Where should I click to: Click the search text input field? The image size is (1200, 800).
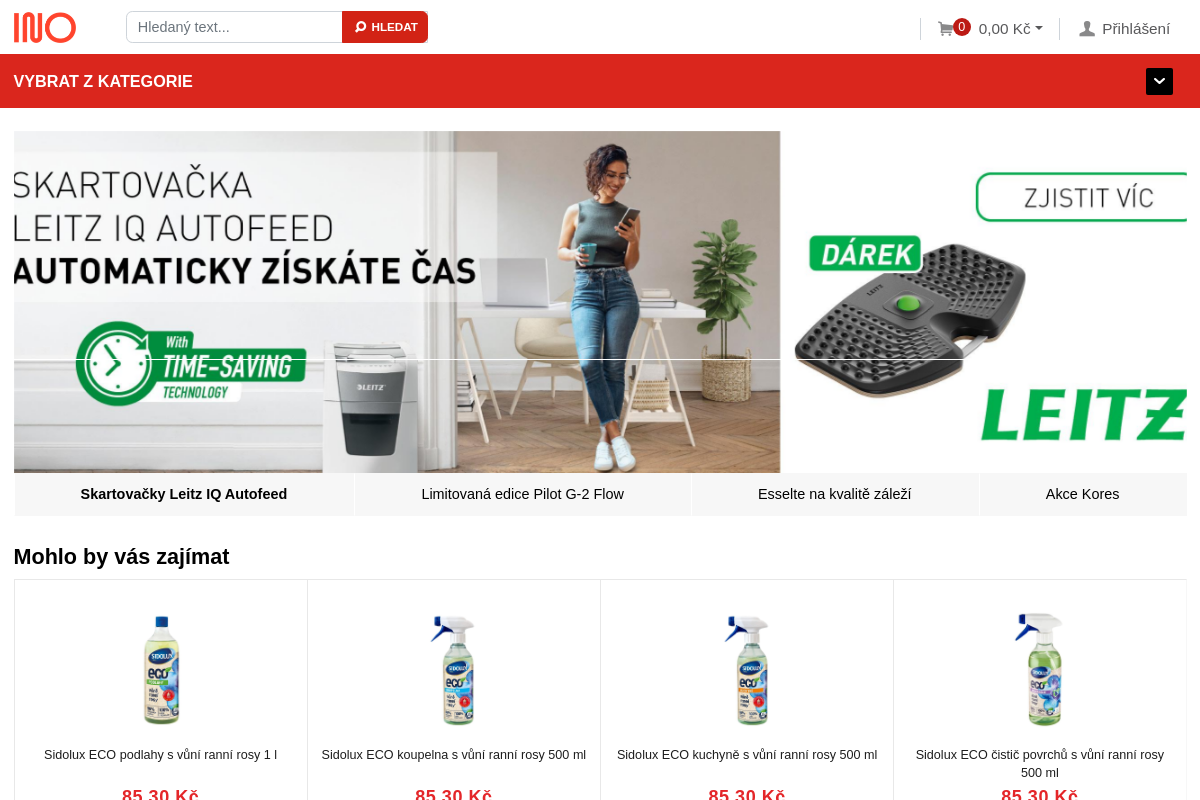234,27
